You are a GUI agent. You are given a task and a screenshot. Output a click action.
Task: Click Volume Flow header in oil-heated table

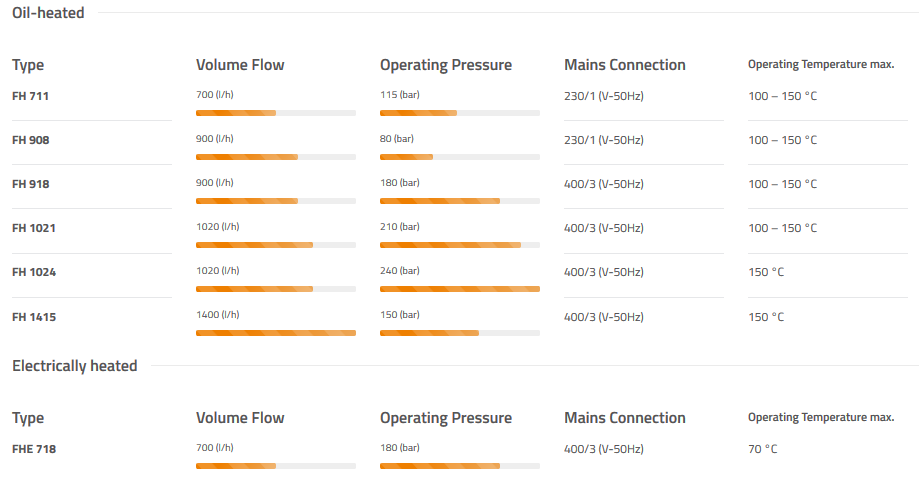[x=240, y=65]
